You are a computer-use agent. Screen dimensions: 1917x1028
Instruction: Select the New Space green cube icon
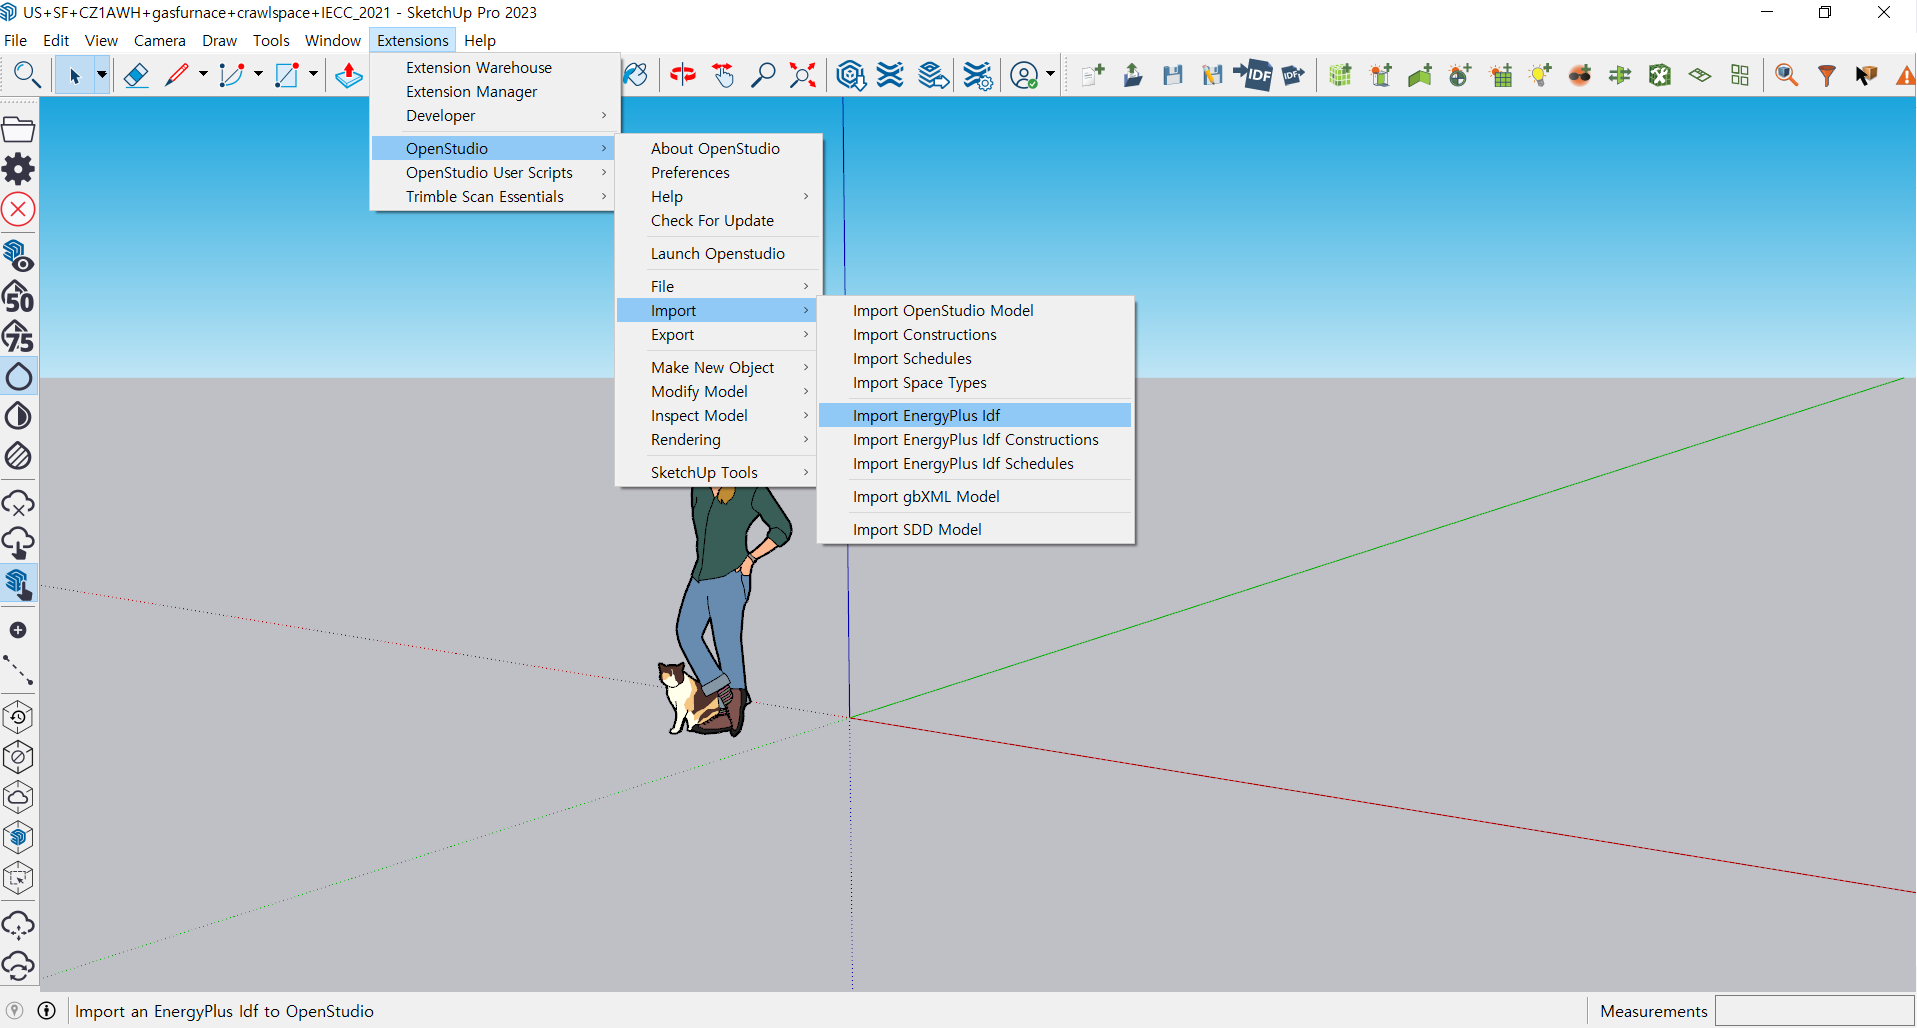coord(1340,75)
